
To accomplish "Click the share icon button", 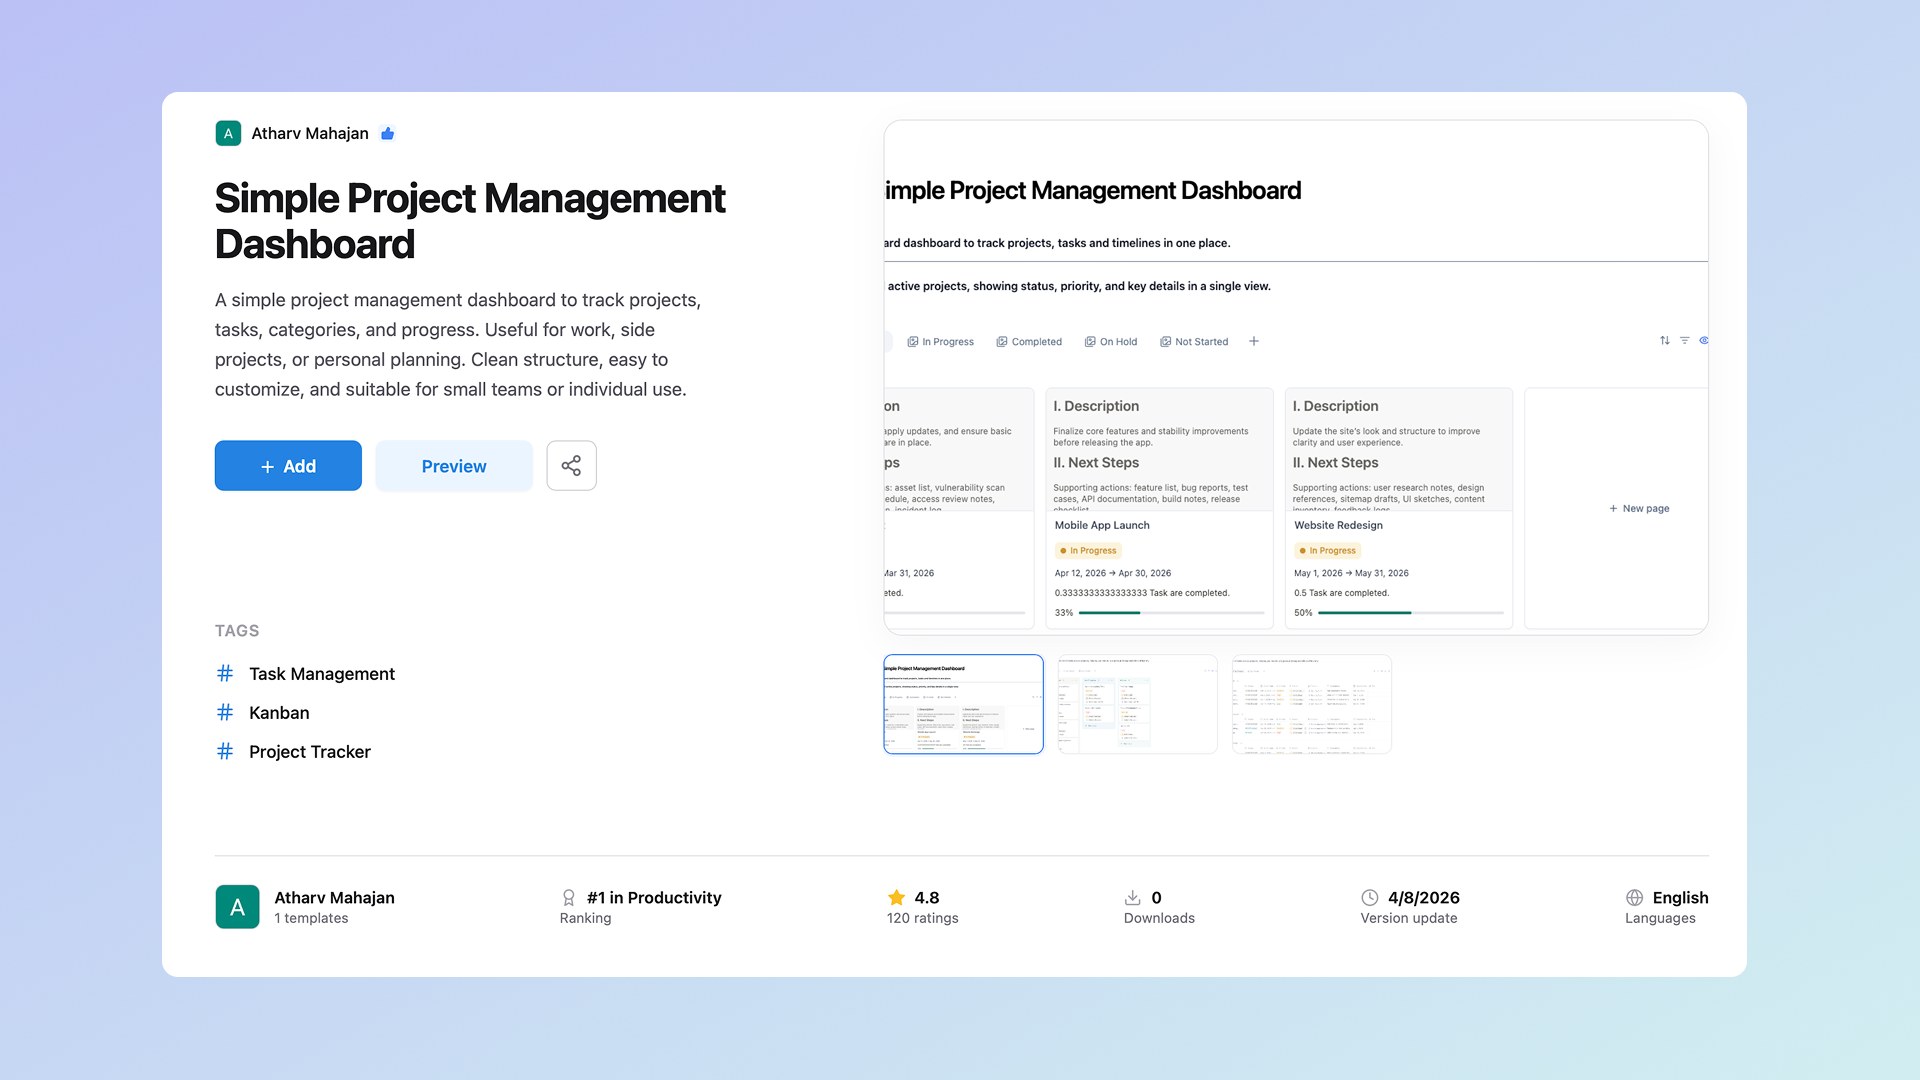I will click(x=571, y=466).
